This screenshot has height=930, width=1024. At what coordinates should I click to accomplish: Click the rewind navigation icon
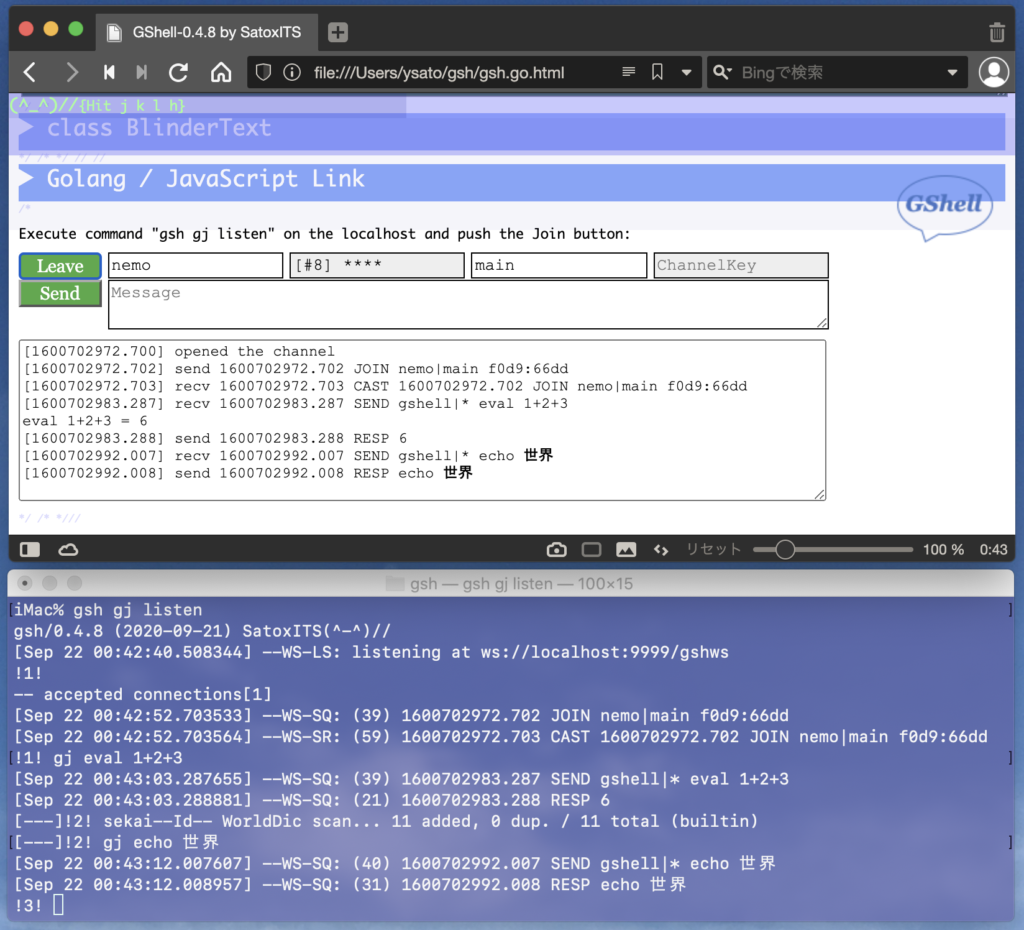coord(108,72)
